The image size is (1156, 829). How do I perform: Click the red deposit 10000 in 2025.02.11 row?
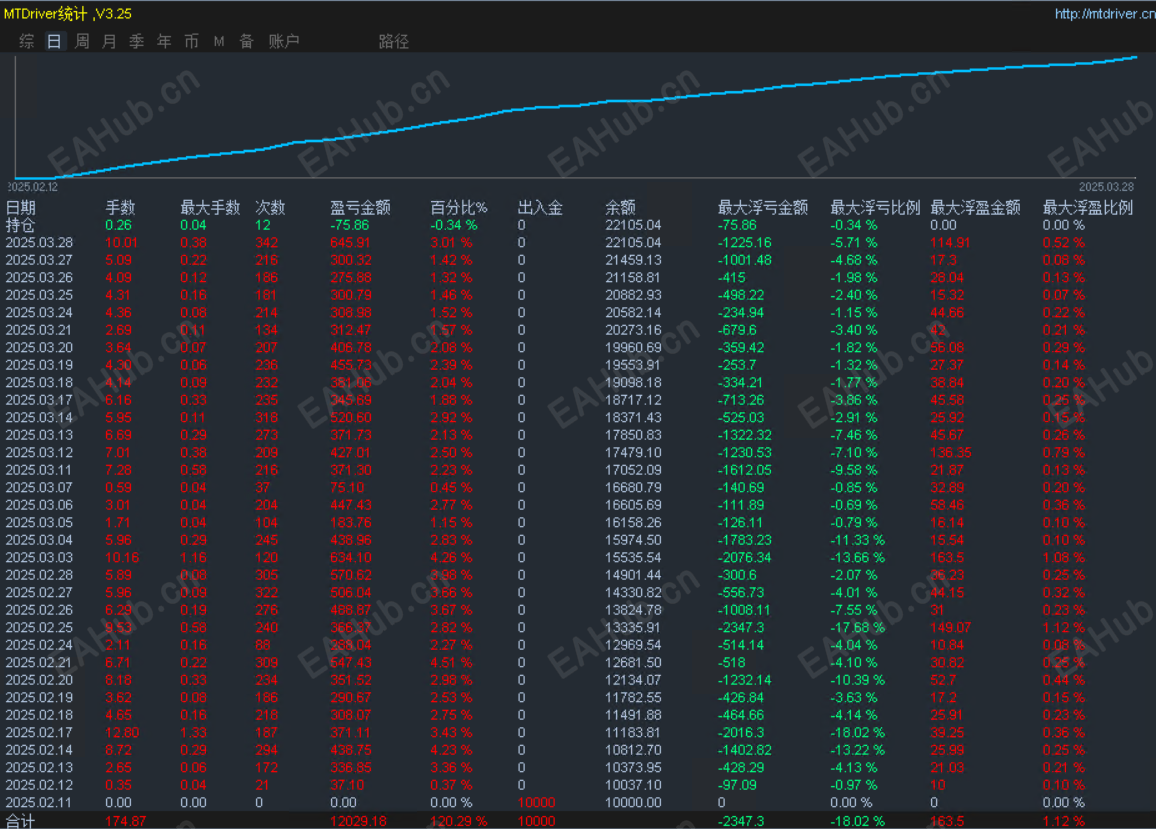click(536, 802)
